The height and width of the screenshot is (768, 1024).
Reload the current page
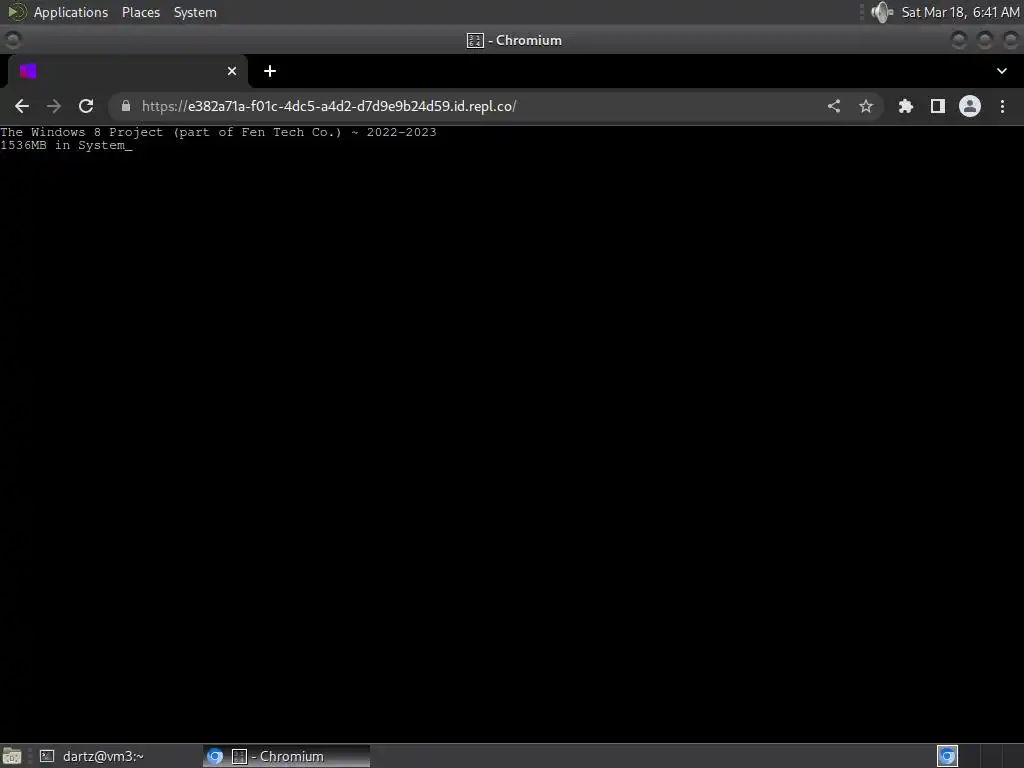[86, 106]
